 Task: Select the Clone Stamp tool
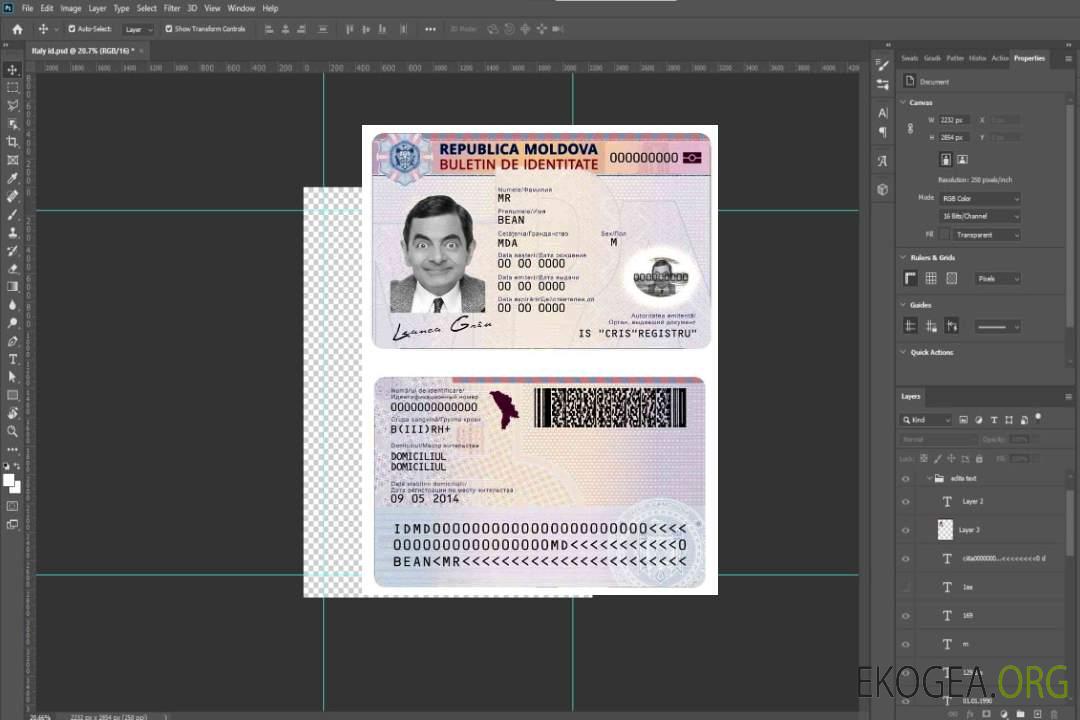(12, 233)
